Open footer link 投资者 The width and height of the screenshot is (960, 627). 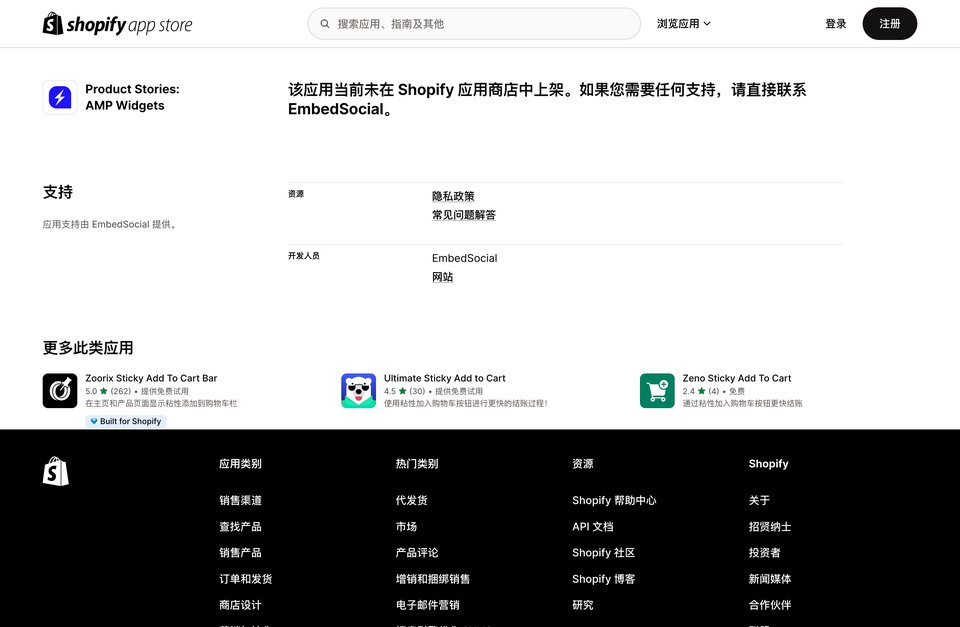(764, 552)
